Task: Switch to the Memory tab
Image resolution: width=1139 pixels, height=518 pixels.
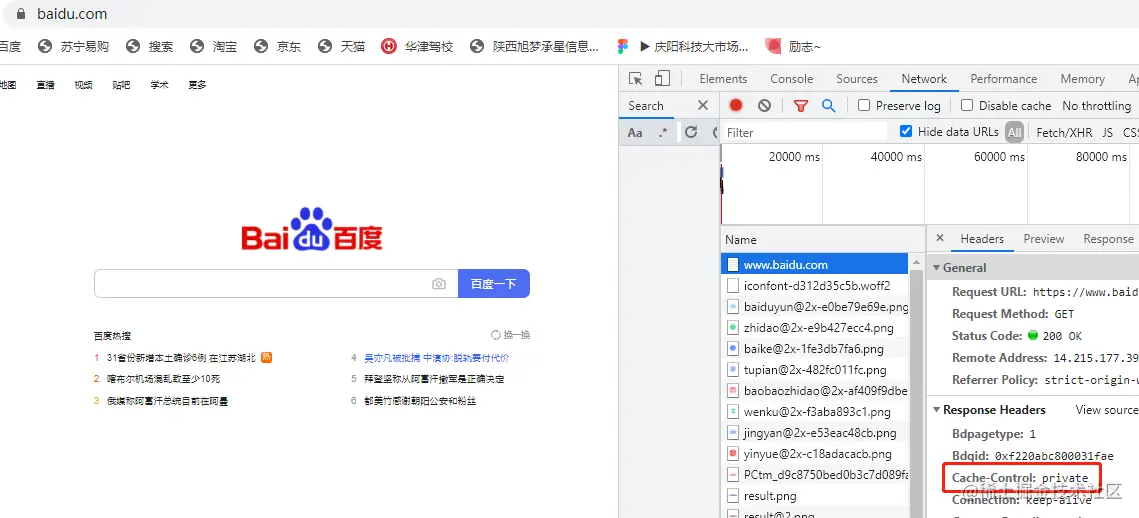Action: (1082, 78)
